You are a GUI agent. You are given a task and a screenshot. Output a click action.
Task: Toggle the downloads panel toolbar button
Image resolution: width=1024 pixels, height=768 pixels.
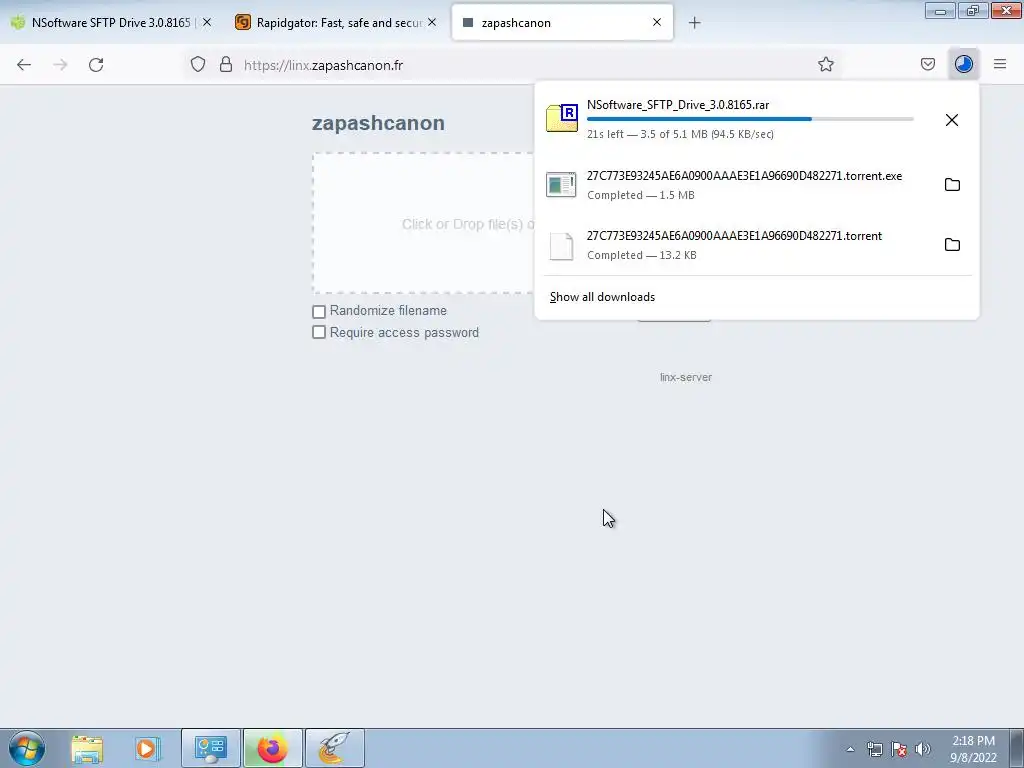point(963,64)
